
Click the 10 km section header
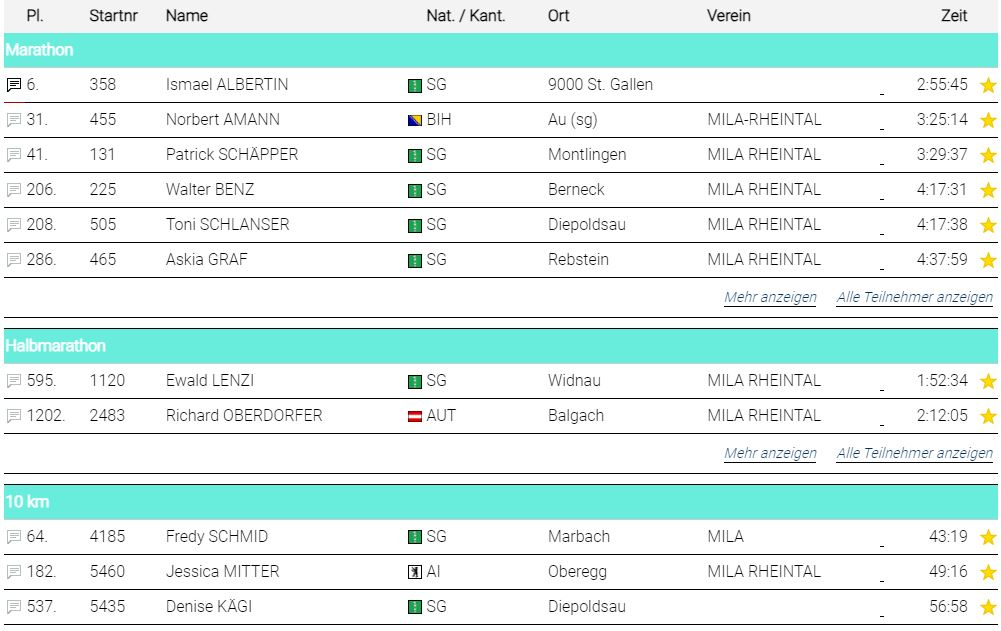coord(500,502)
